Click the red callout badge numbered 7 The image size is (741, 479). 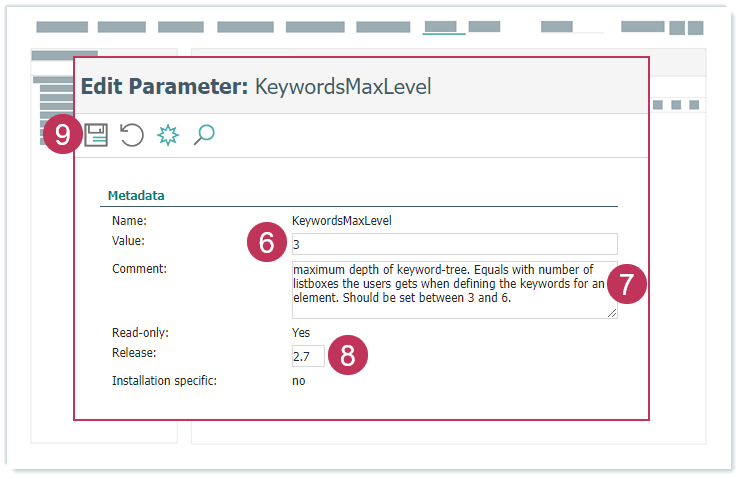coord(626,284)
